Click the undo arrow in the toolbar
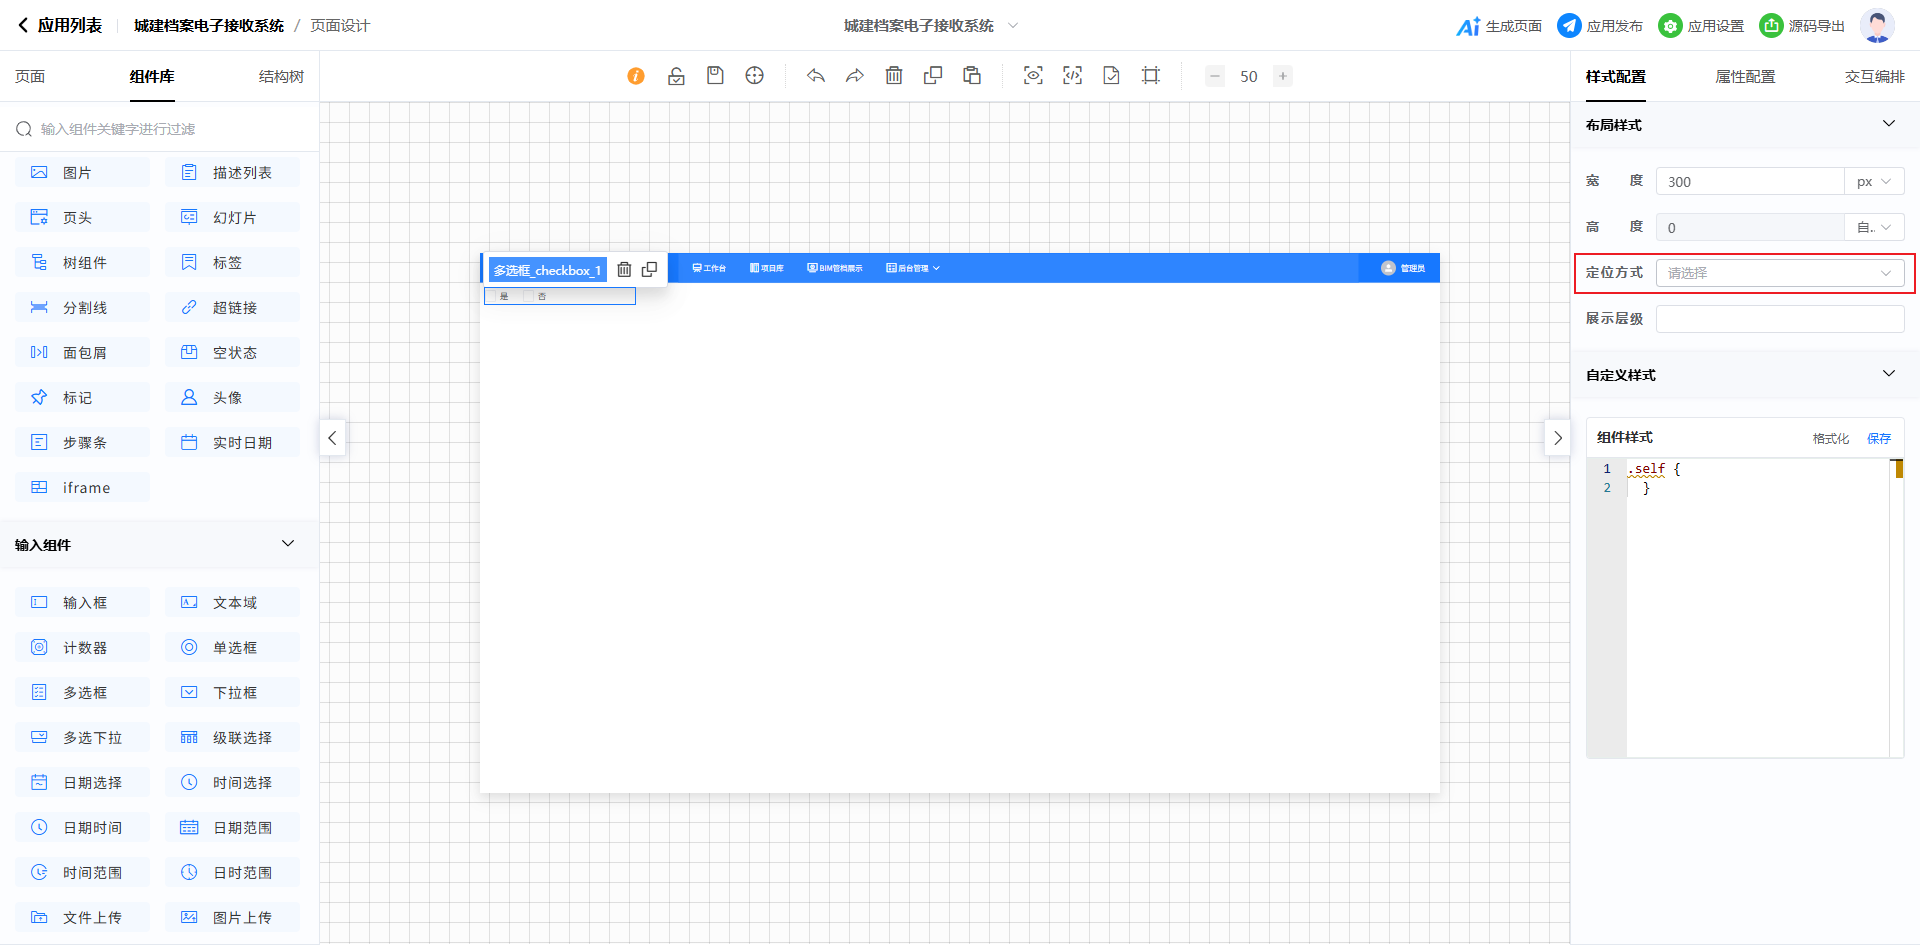This screenshot has height=945, width=1920. 816,76
